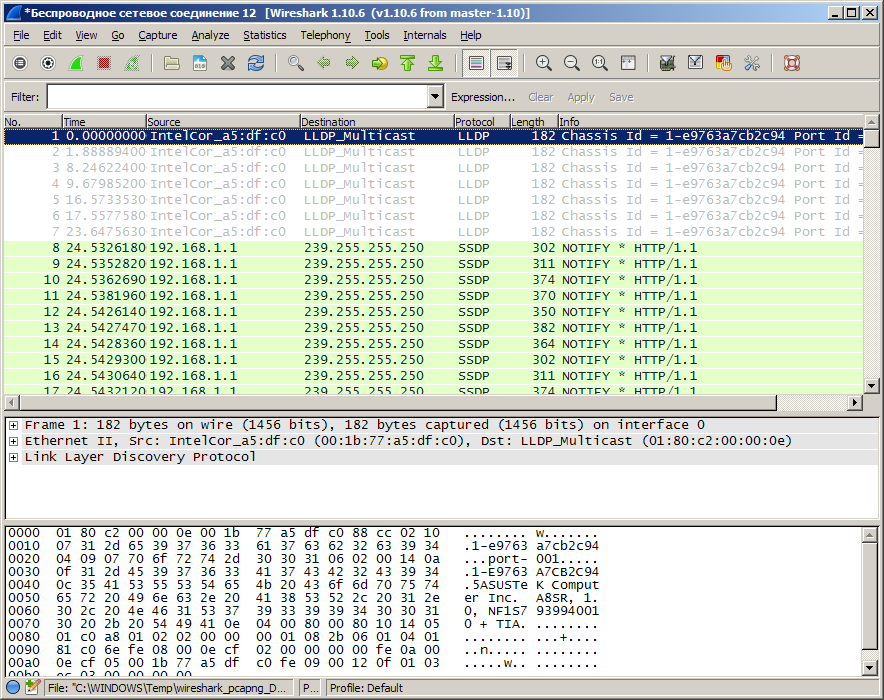Apply the display filter
The width and height of the screenshot is (884, 700).
click(x=581, y=97)
